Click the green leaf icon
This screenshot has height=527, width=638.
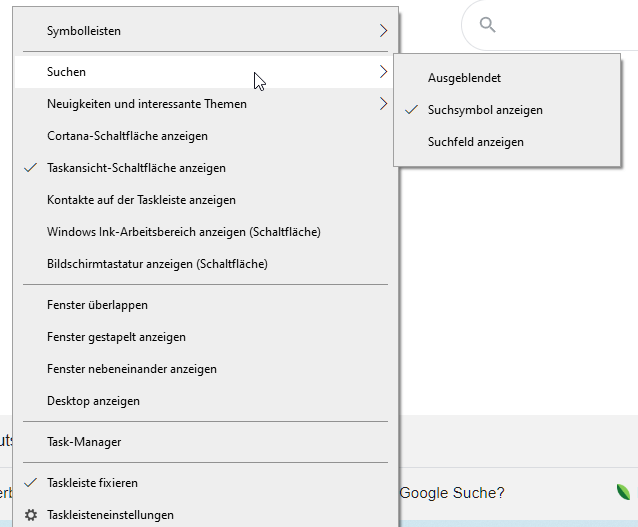pos(623,492)
